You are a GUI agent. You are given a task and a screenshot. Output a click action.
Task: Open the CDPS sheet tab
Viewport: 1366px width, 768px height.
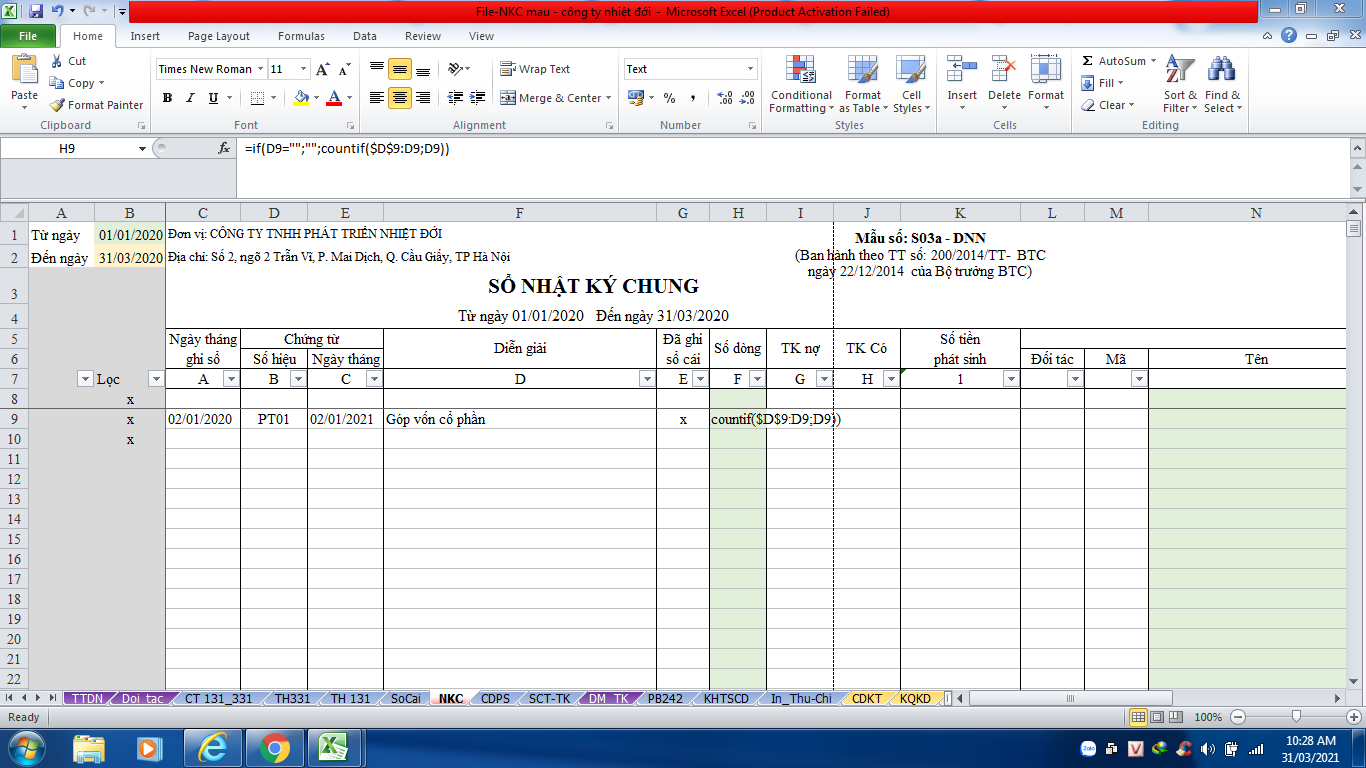click(495, 698)
